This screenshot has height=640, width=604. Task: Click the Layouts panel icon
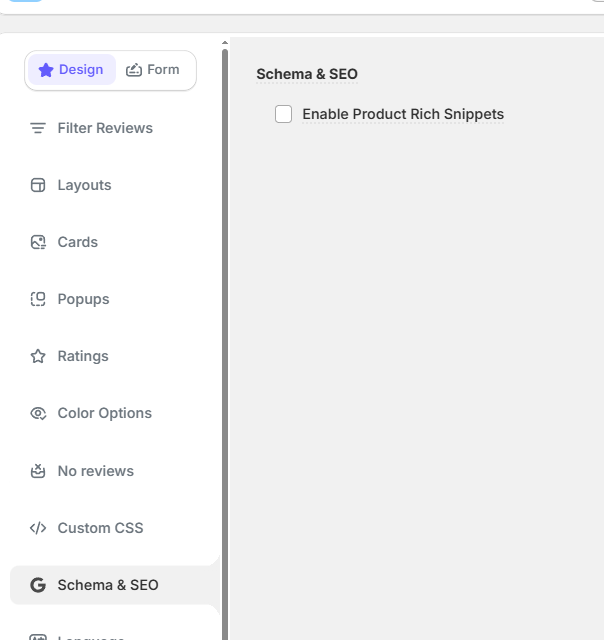[38, 185]
